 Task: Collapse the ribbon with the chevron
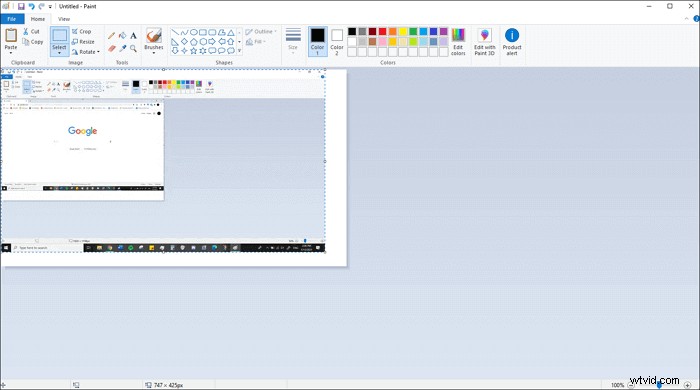pyautogui.click(x=687, y=19)
